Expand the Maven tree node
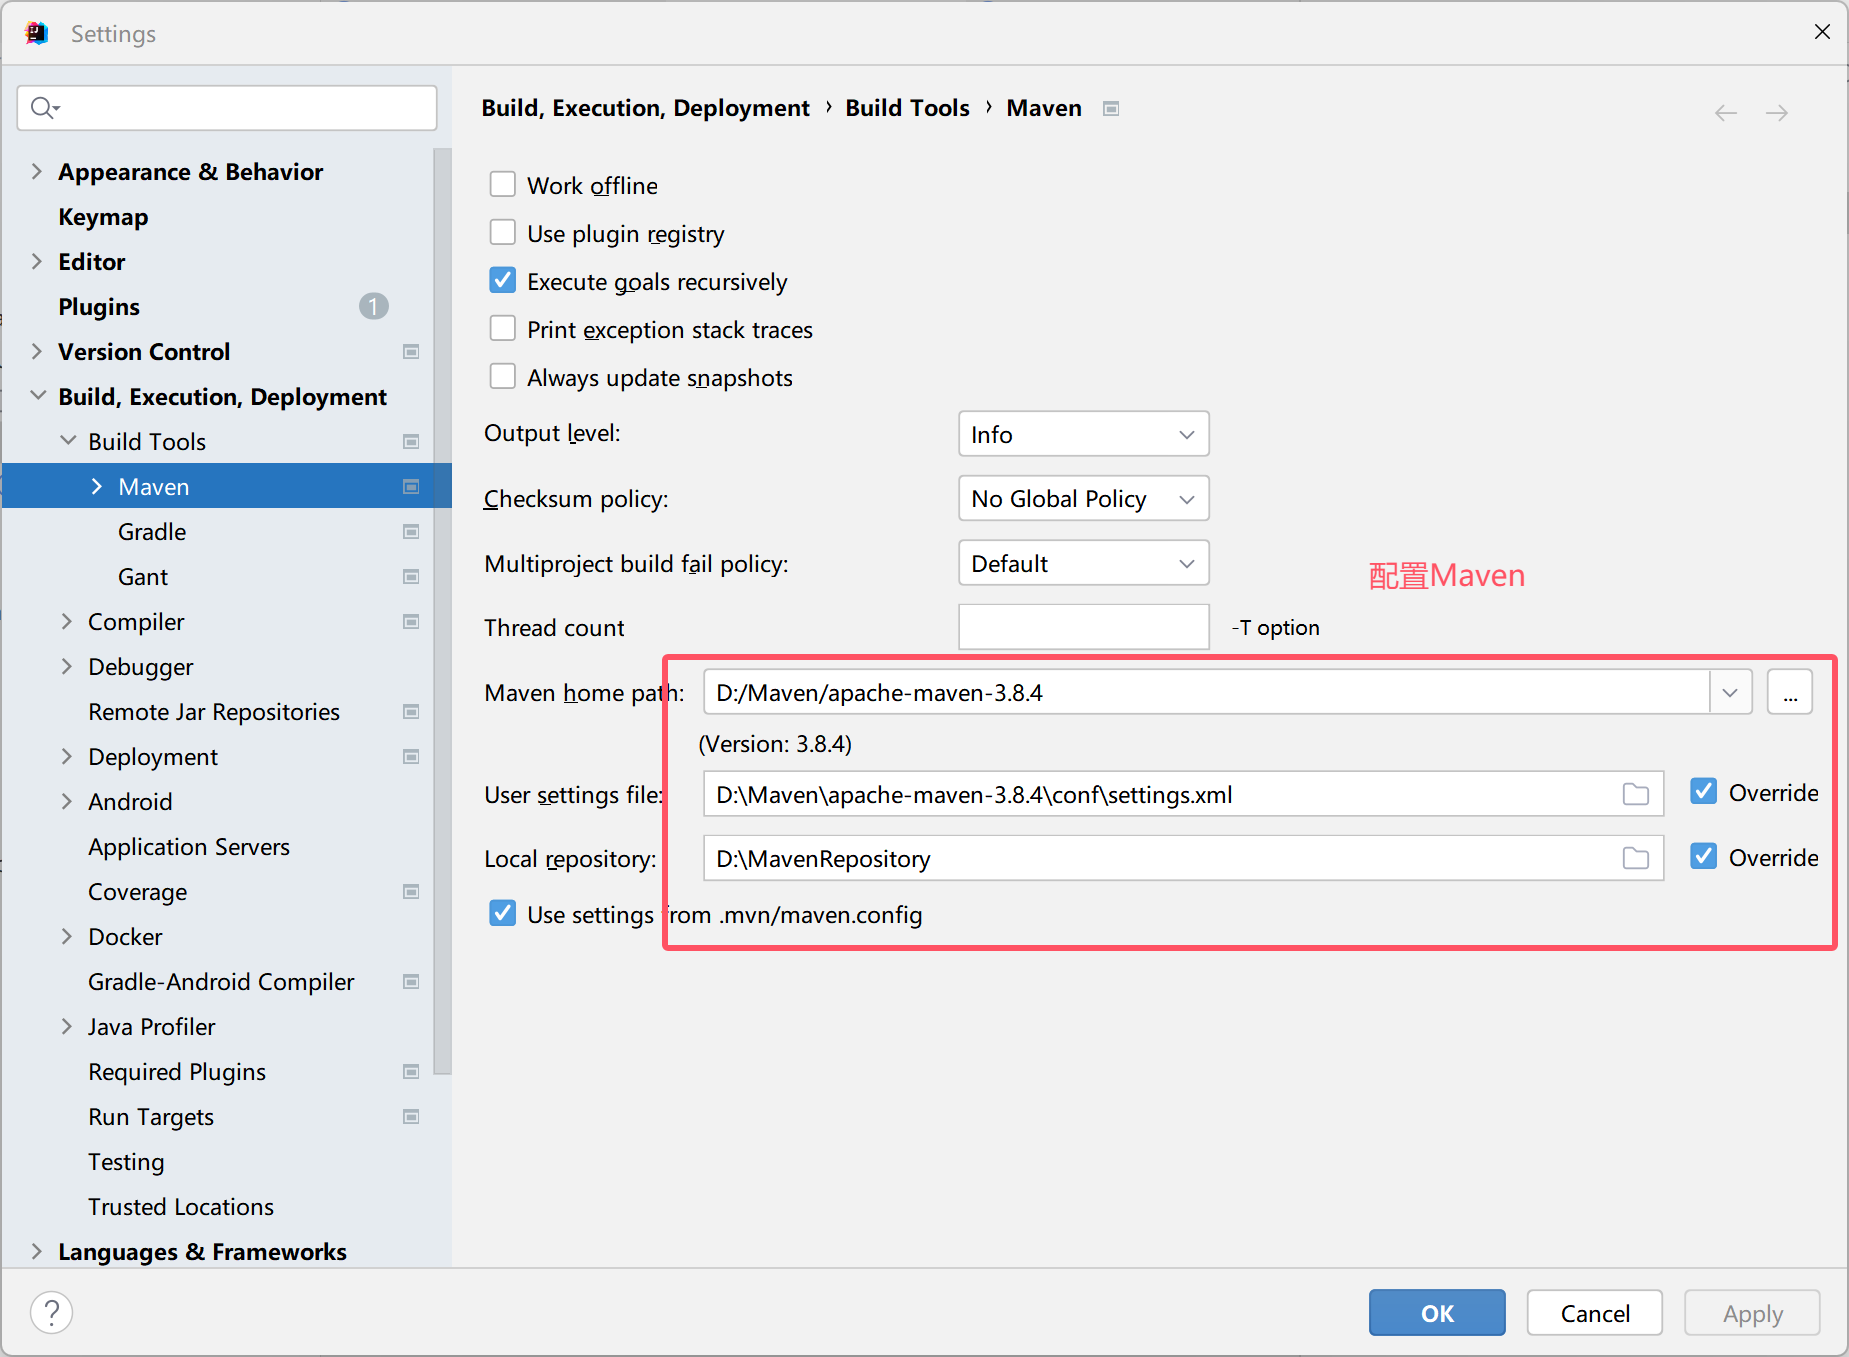 coord(97,486)
